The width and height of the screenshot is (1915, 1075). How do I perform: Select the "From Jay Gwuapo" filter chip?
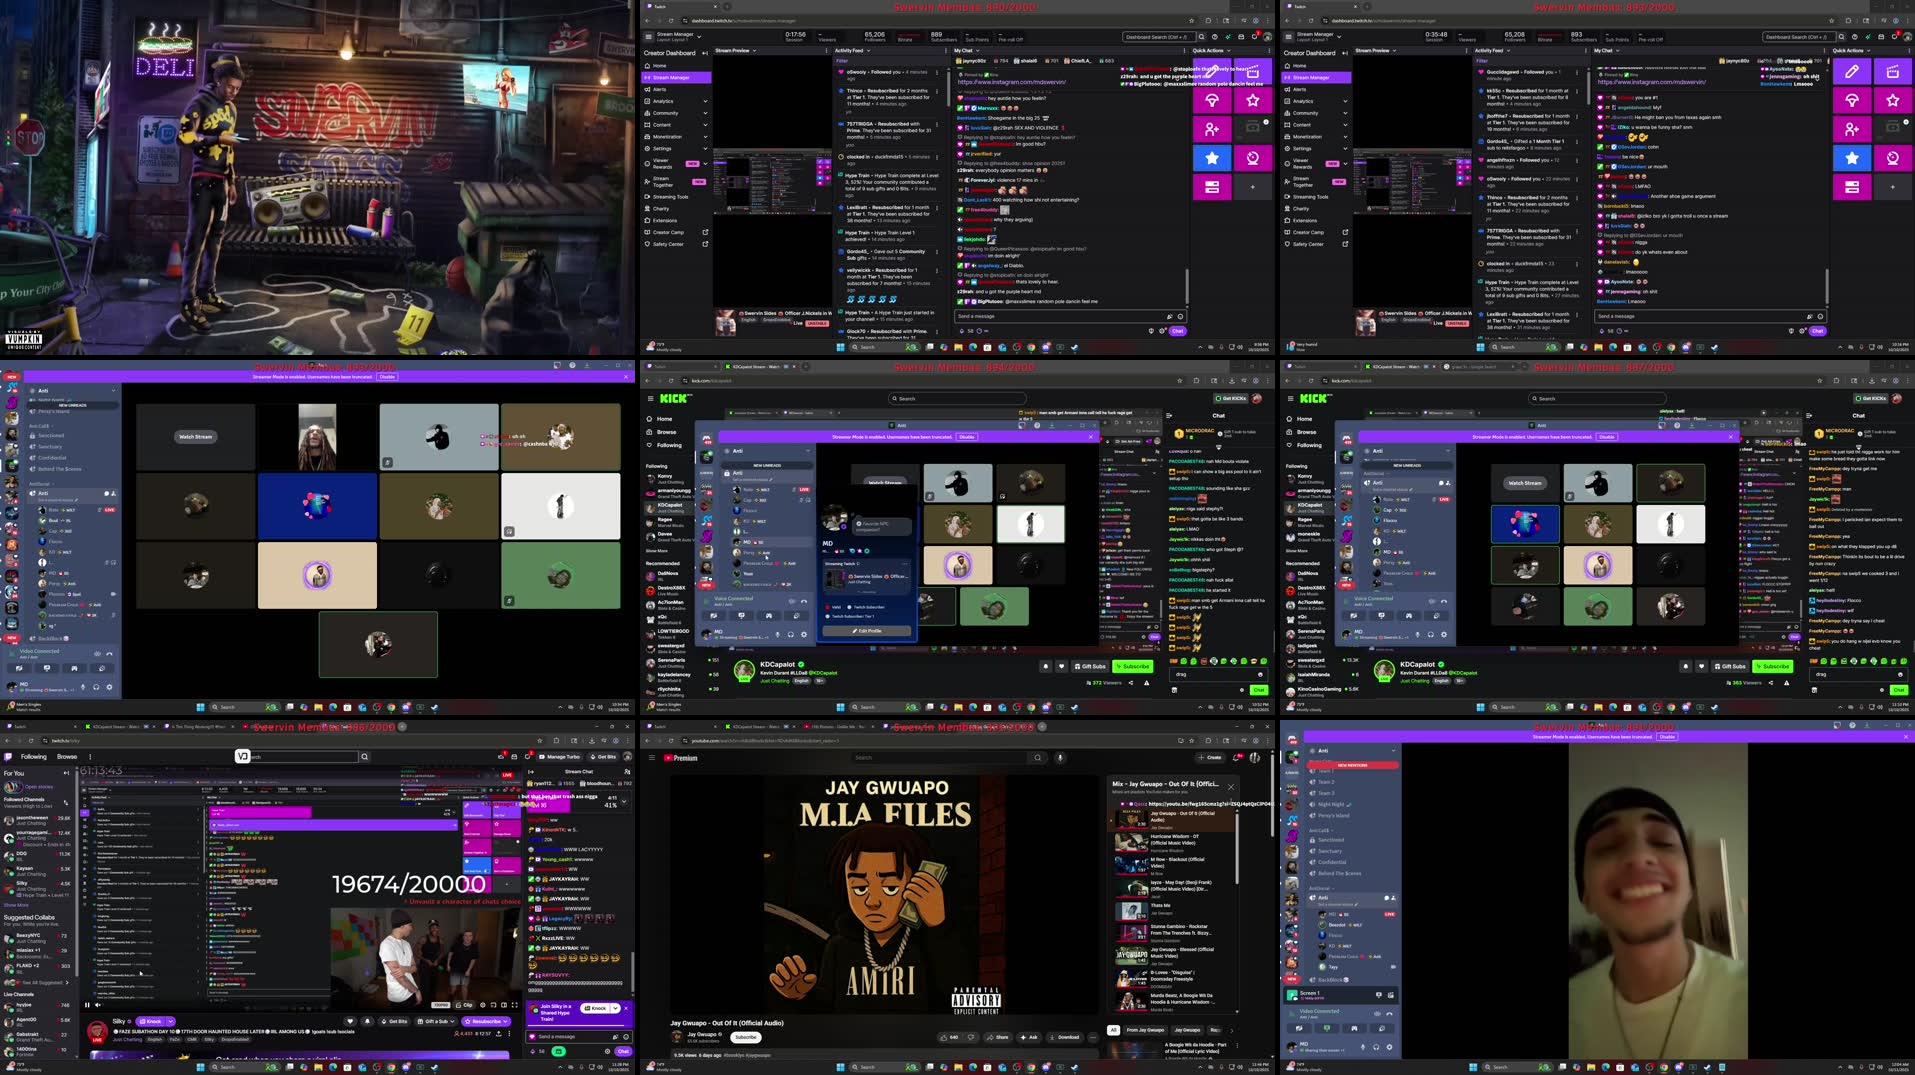[1145, 1030]
